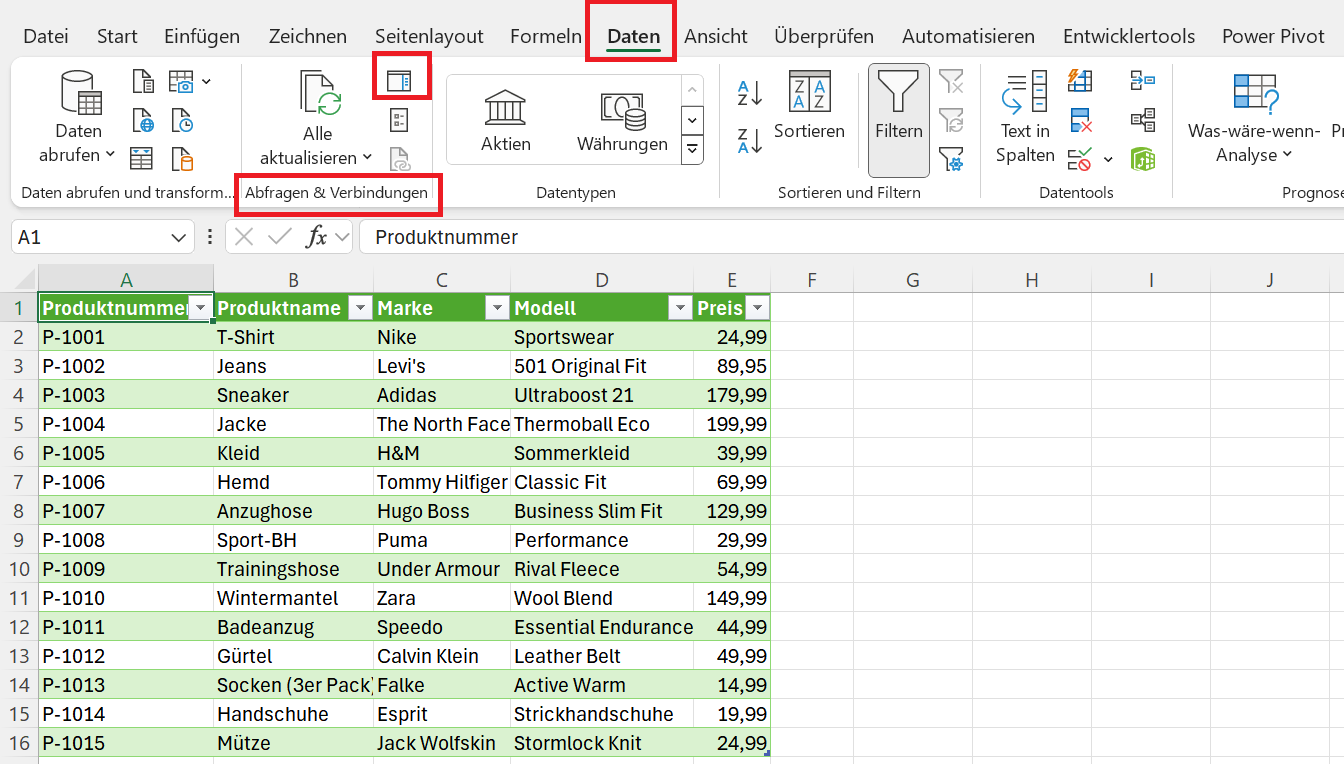Click Text in Spalten
Image resolution: width=1344 pixels, height=764 pixels.
(x=1025, y=118)
